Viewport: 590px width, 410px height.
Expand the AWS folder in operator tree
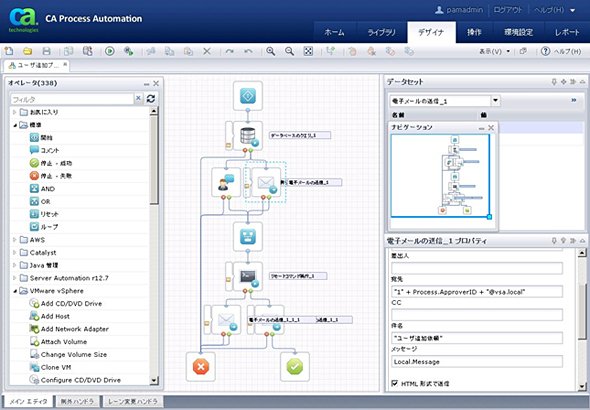(x=15, y=240)
